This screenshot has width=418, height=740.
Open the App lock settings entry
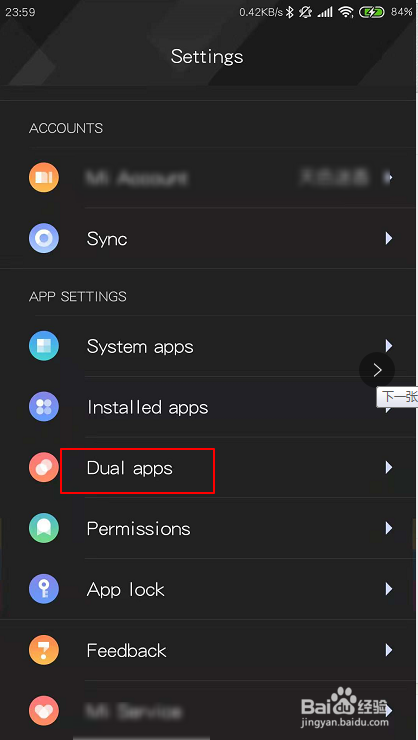pyautogui.click(x=209, y=589)
